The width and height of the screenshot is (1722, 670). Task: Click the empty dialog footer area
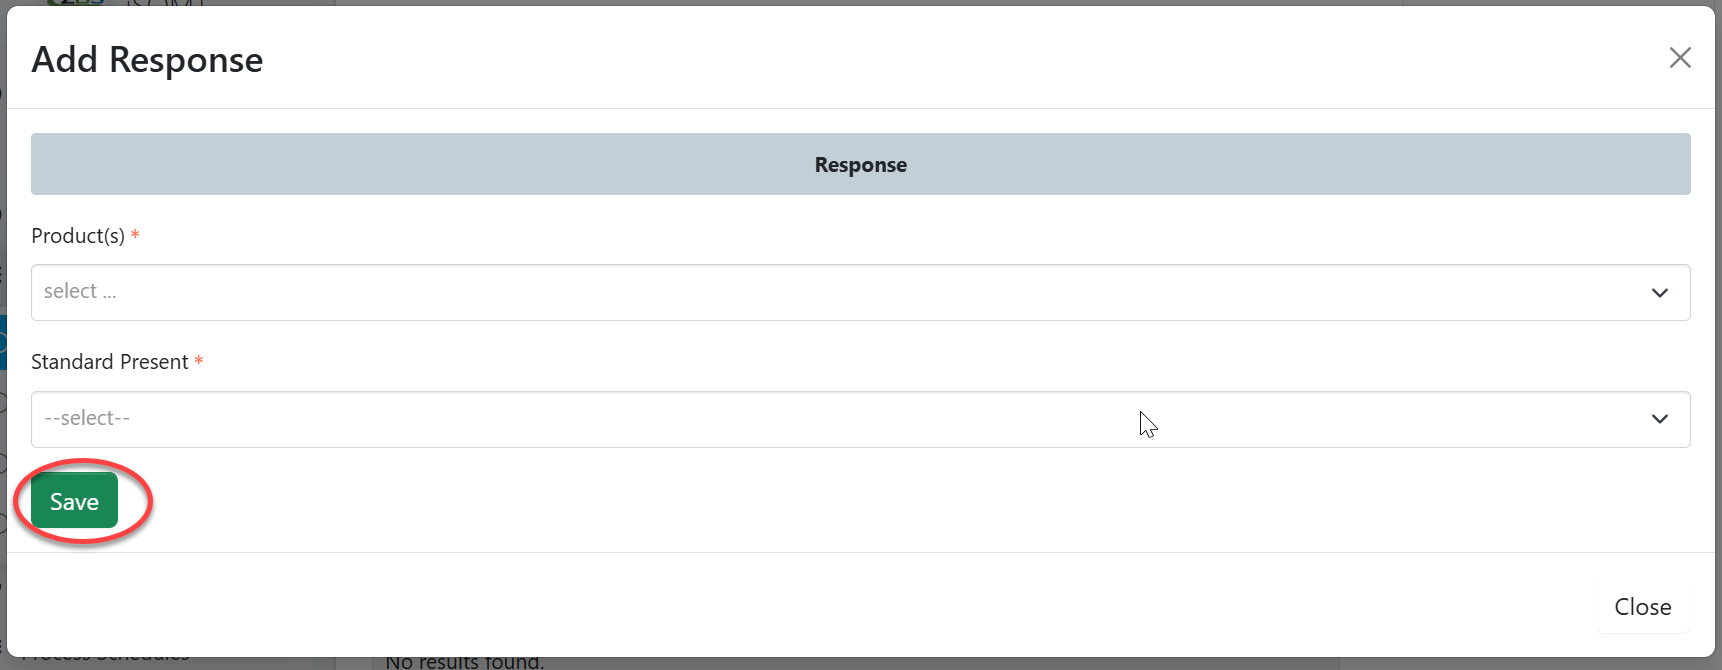800,605
